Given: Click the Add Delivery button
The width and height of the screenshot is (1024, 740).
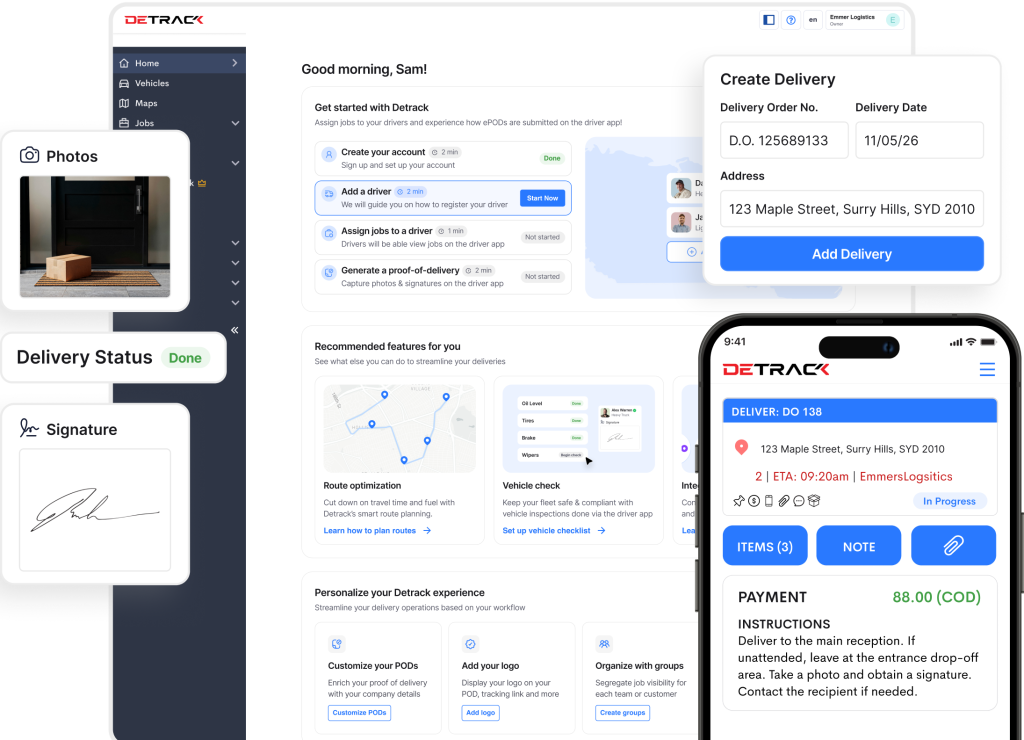Looking at the screenshot, I should coord(852,254).
